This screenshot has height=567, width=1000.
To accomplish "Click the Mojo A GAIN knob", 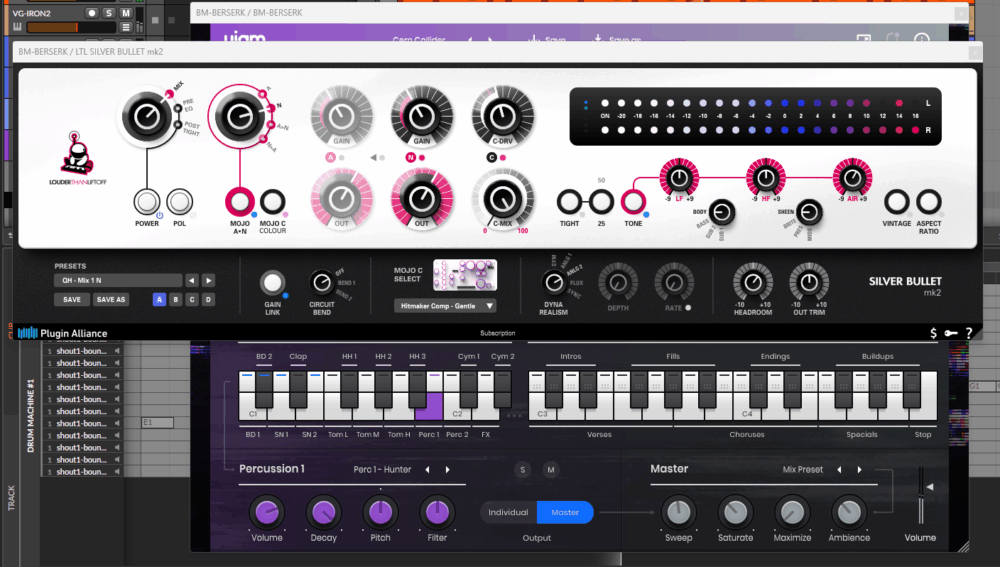I will coord(341,117).
